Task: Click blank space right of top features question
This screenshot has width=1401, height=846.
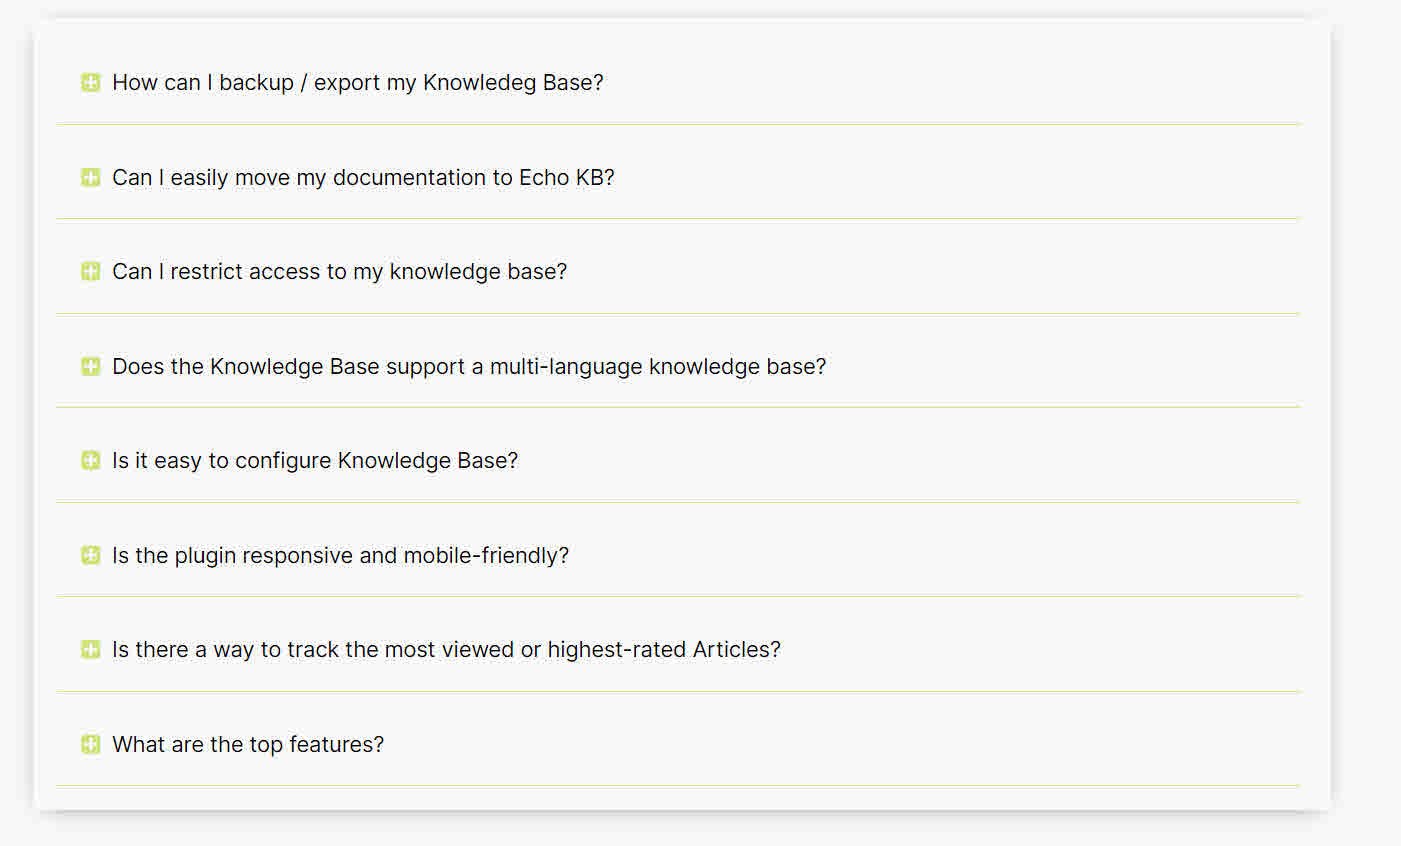Action: 840,744
